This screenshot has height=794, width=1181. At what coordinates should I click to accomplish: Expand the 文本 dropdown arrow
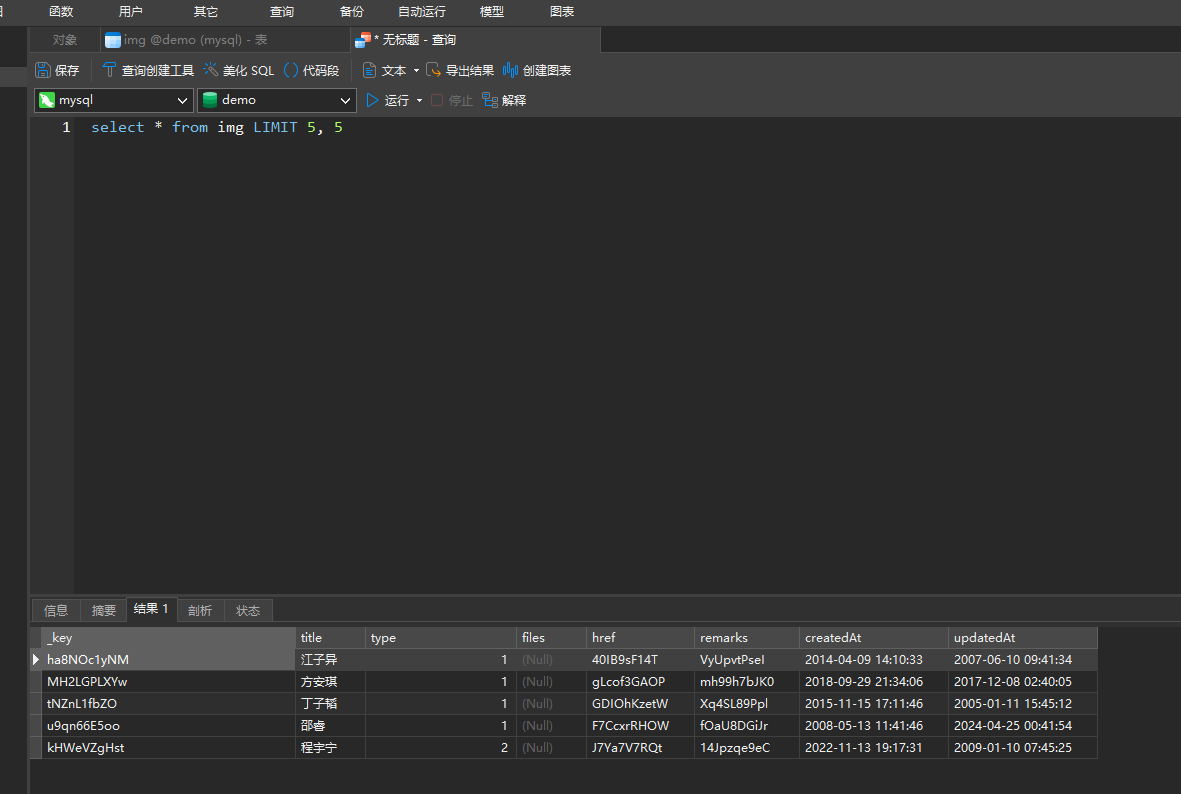[x=416, y=71]
